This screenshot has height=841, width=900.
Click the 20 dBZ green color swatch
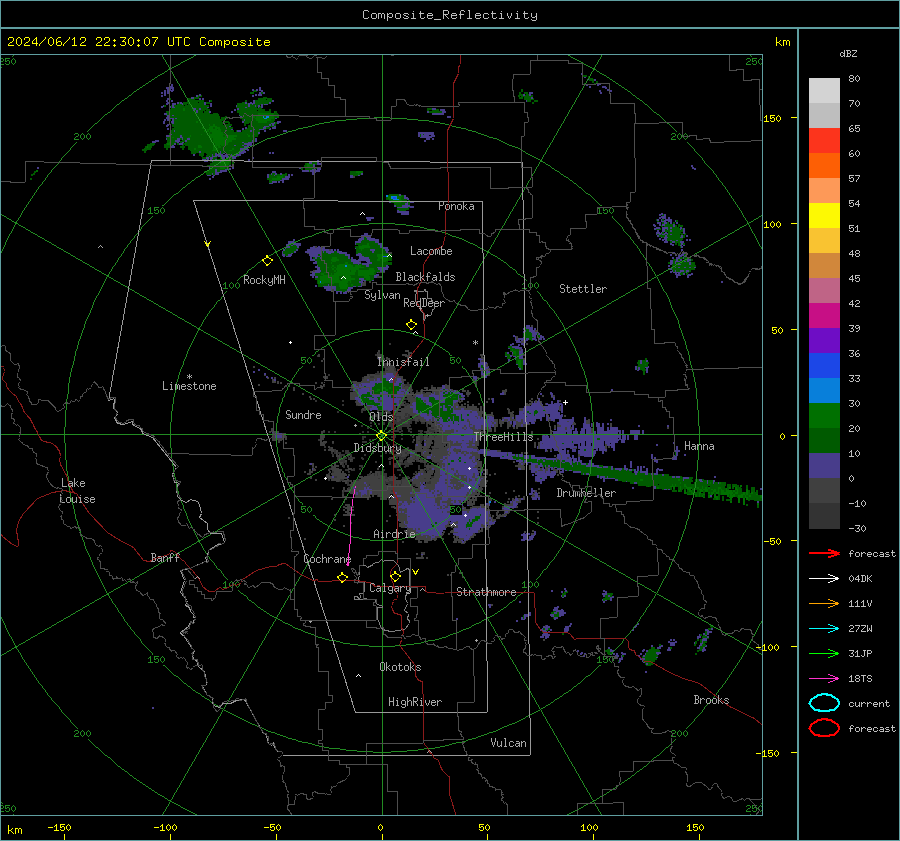824,415
